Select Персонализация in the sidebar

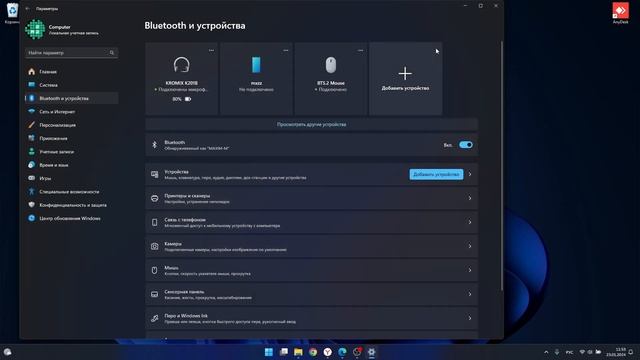(71, 125)
